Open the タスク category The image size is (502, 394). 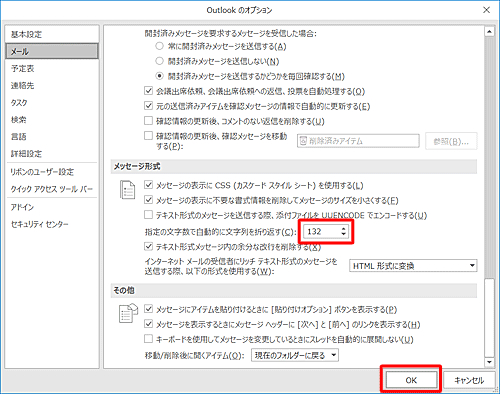click(52, 103)
